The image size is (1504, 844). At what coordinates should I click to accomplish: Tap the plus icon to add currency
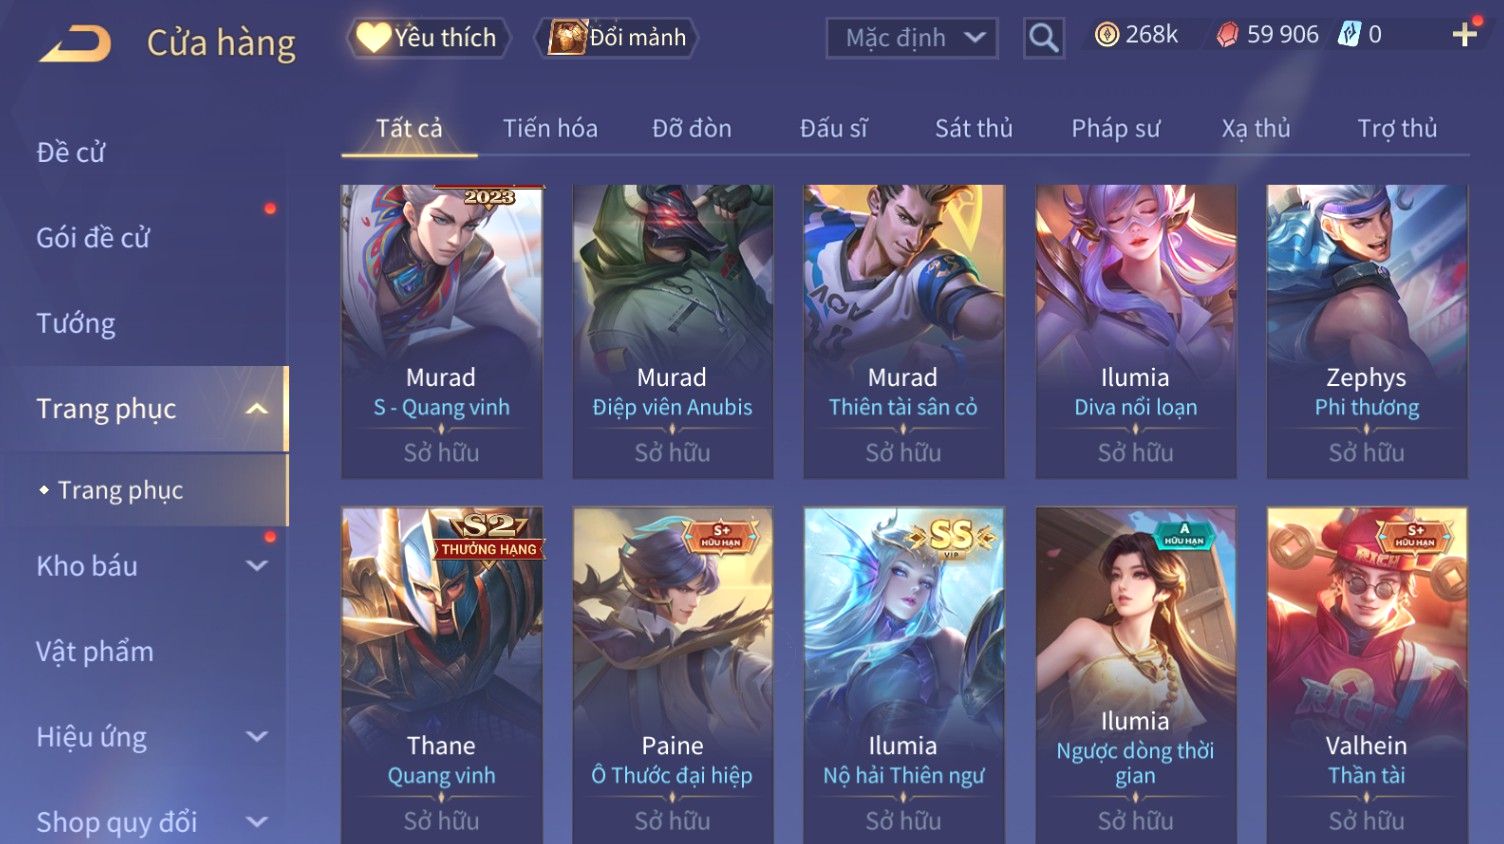(x=1465, y=35)
